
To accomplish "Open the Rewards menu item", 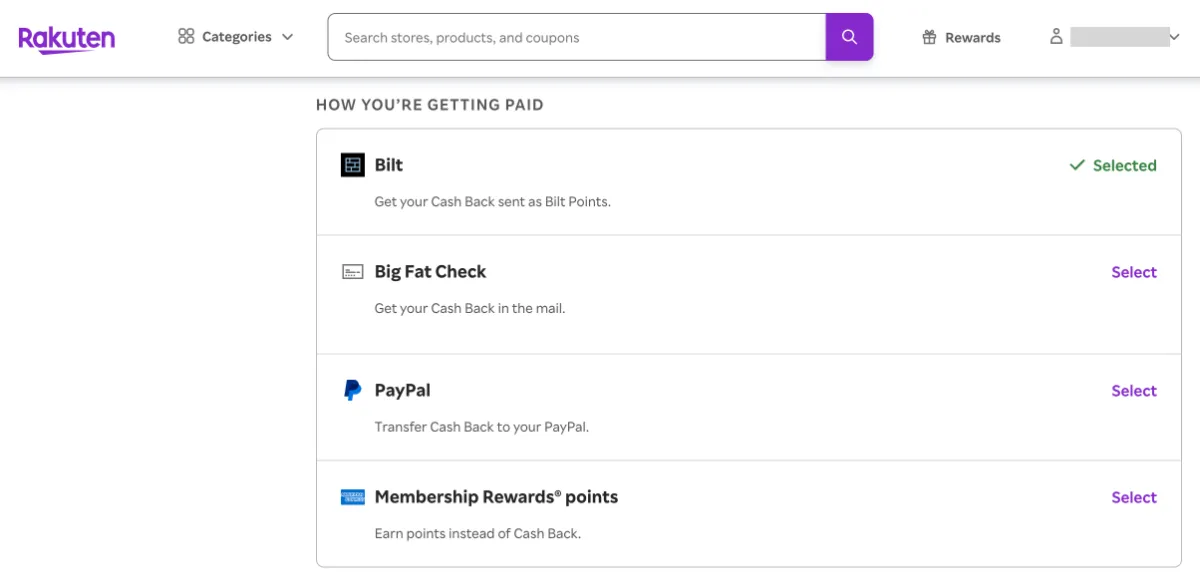I will 972,38.
